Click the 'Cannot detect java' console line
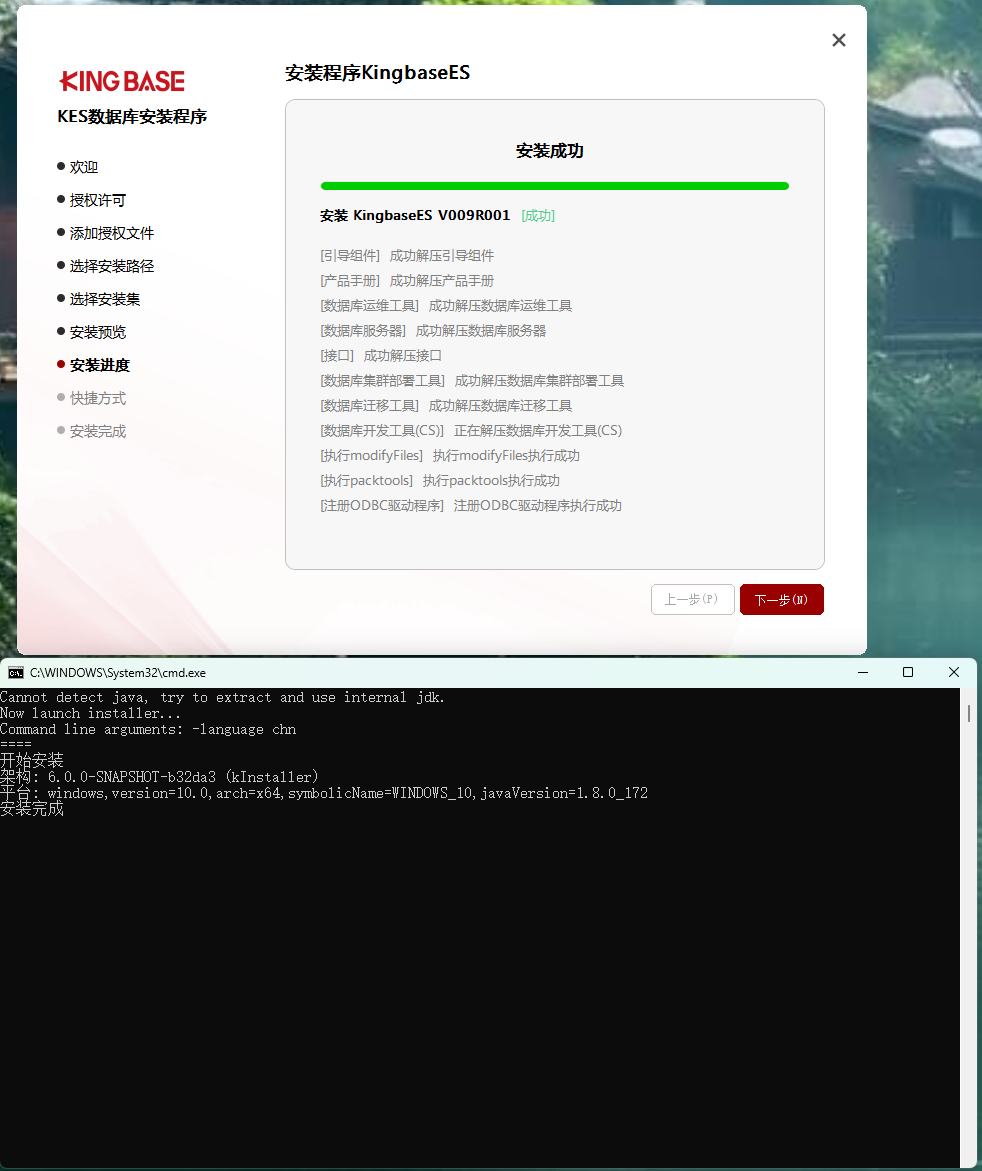Screen dimensions: 982x1171 [x=223, y=698]
